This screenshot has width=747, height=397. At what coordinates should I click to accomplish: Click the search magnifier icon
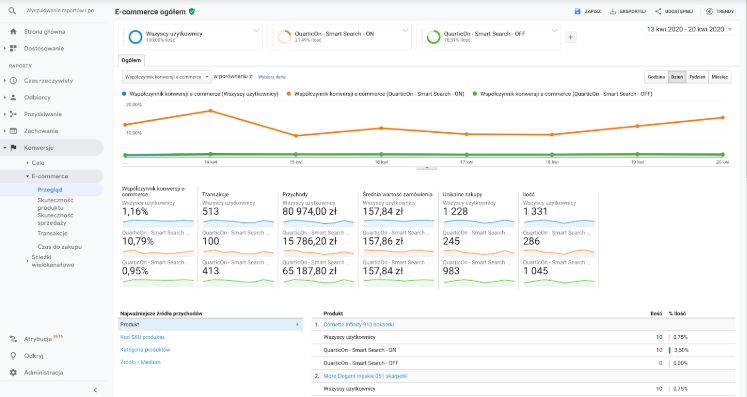click(x=12, y=10)
